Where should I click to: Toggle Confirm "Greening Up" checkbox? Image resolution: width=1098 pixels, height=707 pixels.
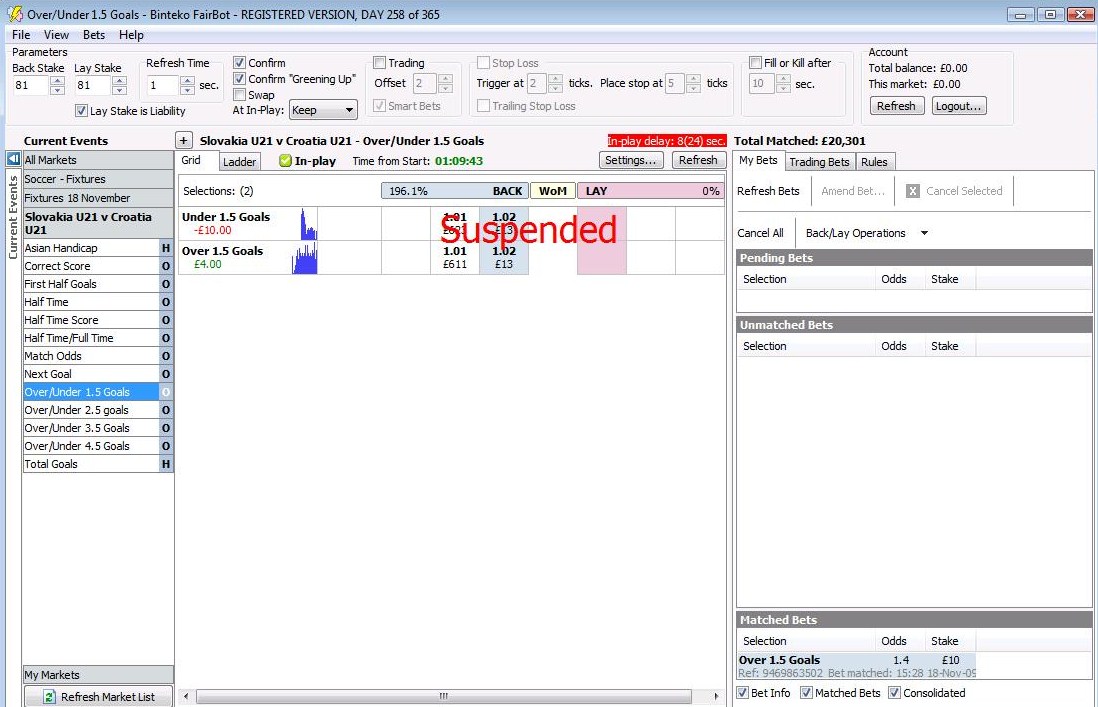pyautogui.click(x=239, y=79)
